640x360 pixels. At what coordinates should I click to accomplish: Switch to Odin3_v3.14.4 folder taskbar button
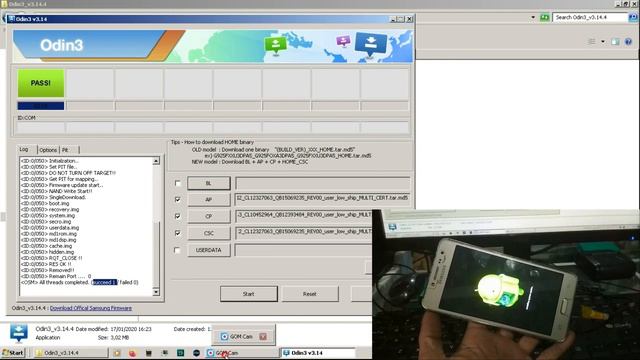tap(70, 353)
